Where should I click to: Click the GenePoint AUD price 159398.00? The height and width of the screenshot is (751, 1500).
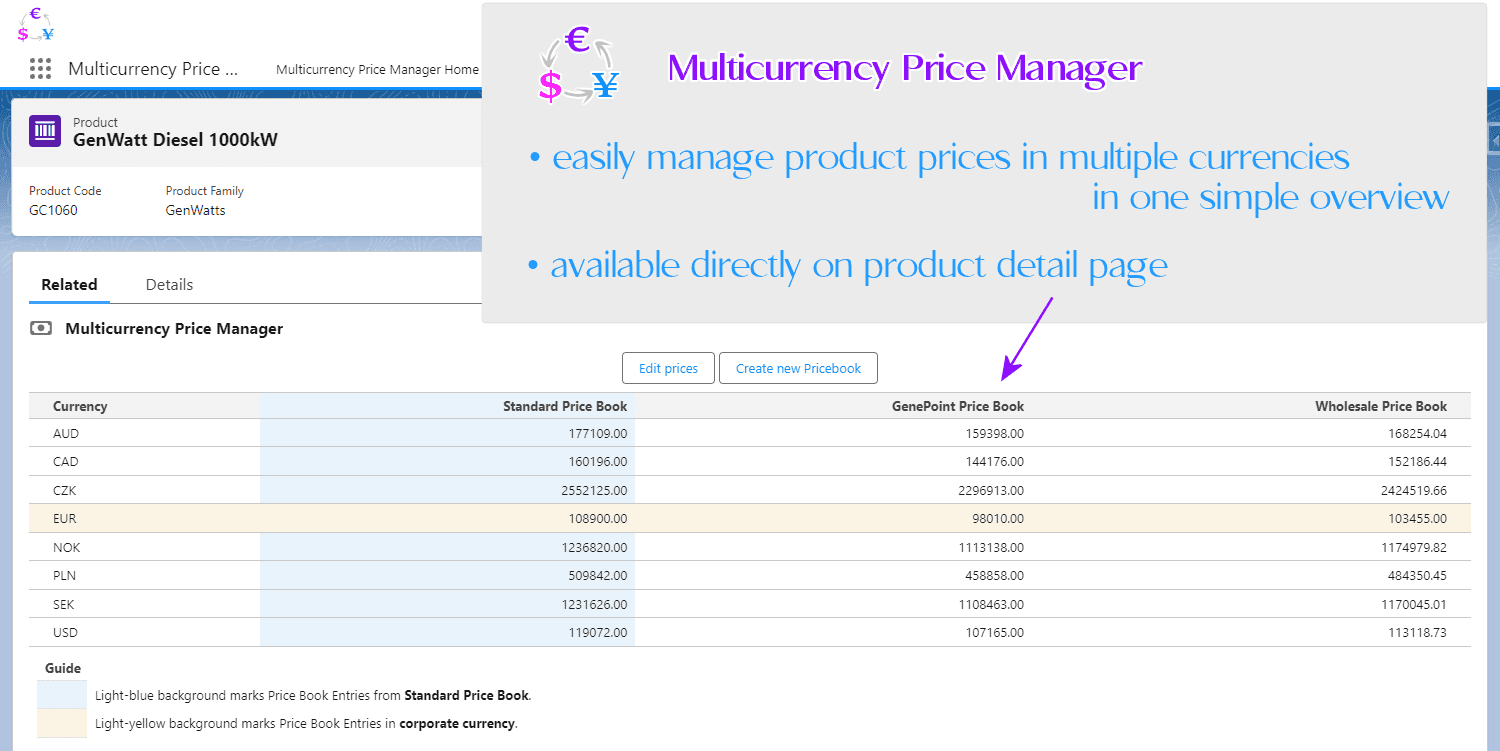[993, 434]
